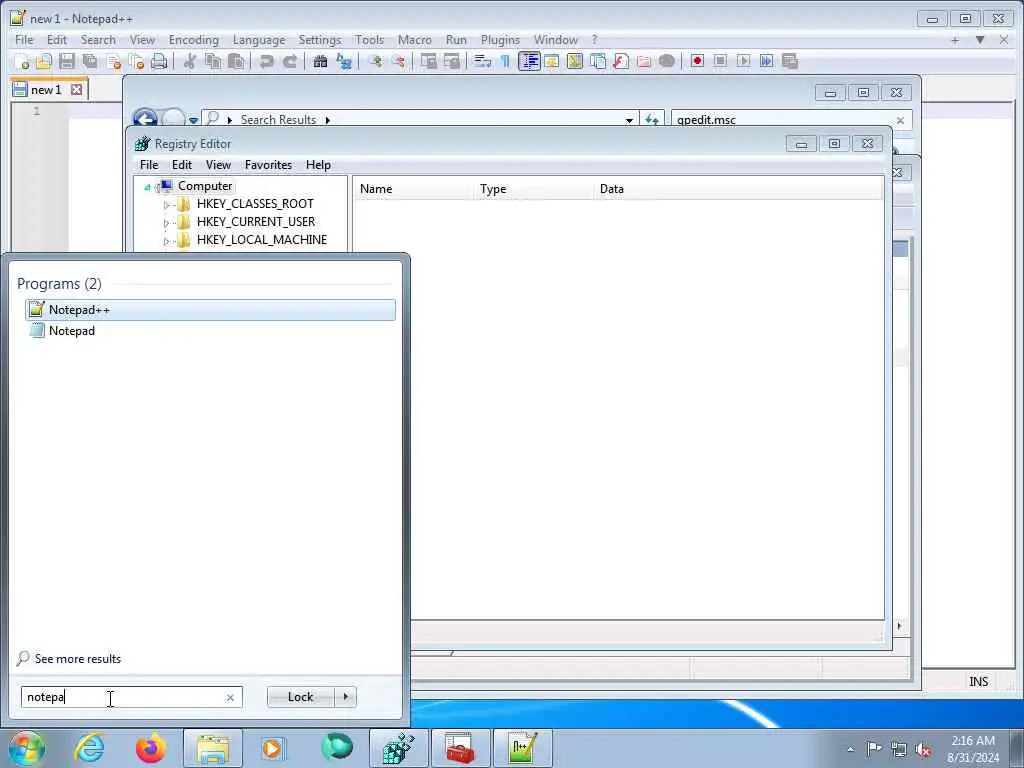Click the Print icon in Notepad++ toolbar
This screenshot has width=1024, height=768.
click(159, 61)
